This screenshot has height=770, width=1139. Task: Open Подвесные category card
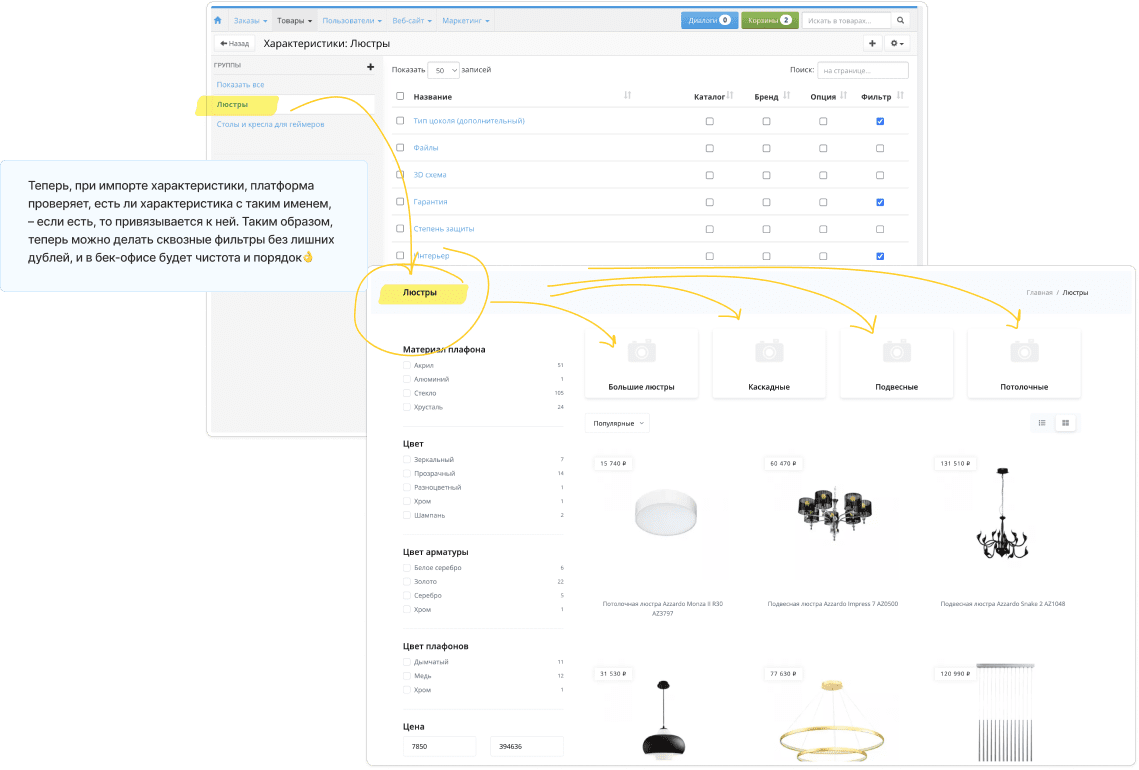(896, 364)
